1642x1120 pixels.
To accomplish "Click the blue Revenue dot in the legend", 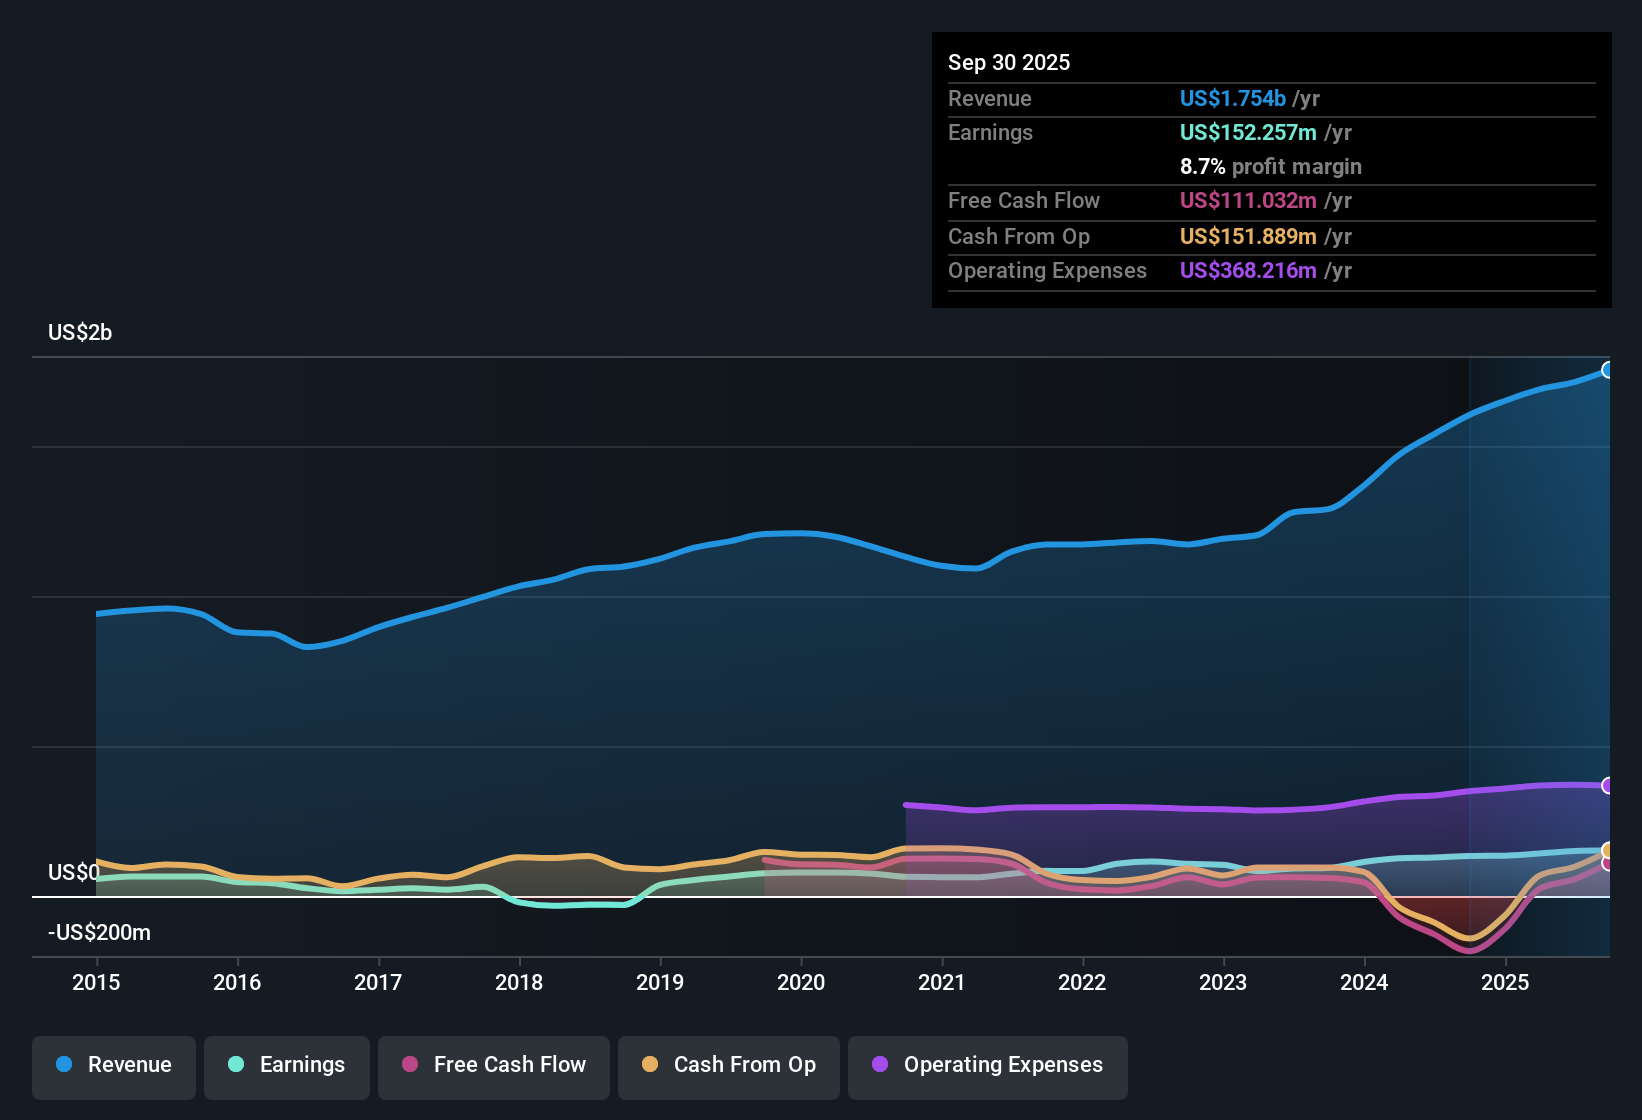I will click(62, 1065).
